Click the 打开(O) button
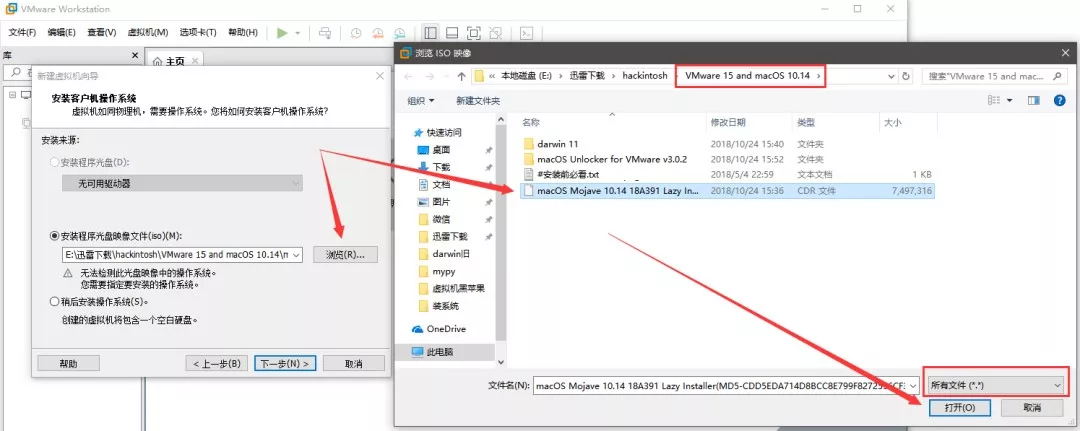 pyautogui.click(x=959, y=408)
